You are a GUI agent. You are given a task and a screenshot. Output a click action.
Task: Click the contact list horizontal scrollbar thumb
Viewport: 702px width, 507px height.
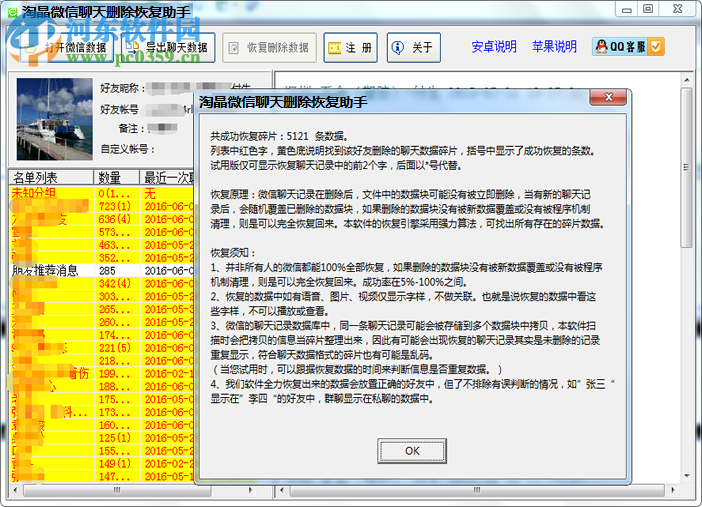[117, 490]
